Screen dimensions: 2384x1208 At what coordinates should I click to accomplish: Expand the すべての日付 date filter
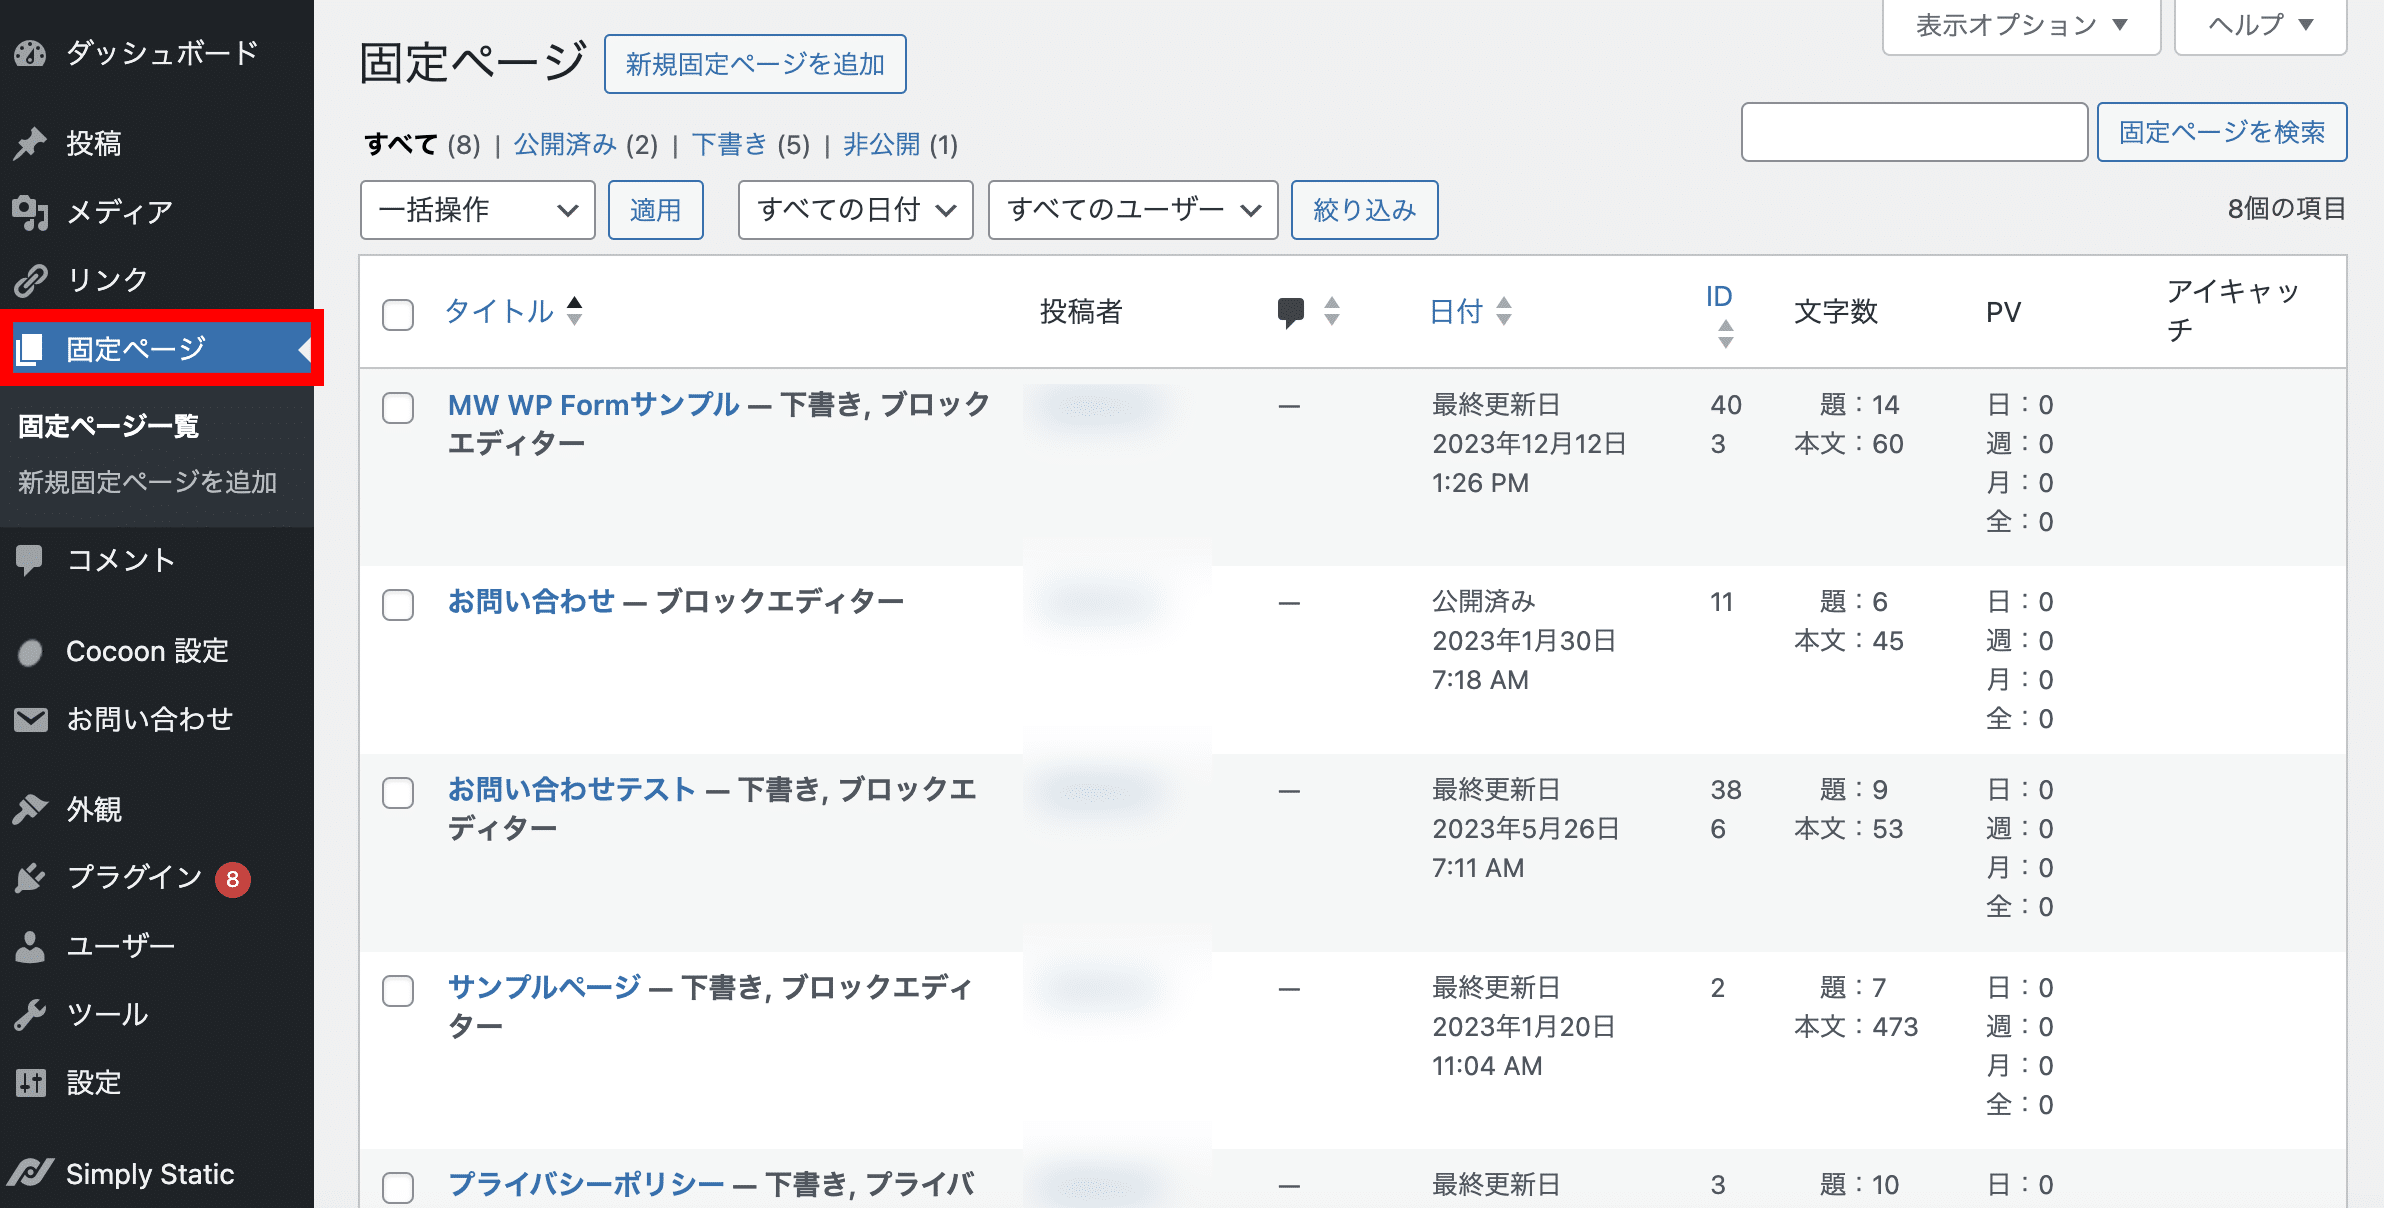click(855, 210)
